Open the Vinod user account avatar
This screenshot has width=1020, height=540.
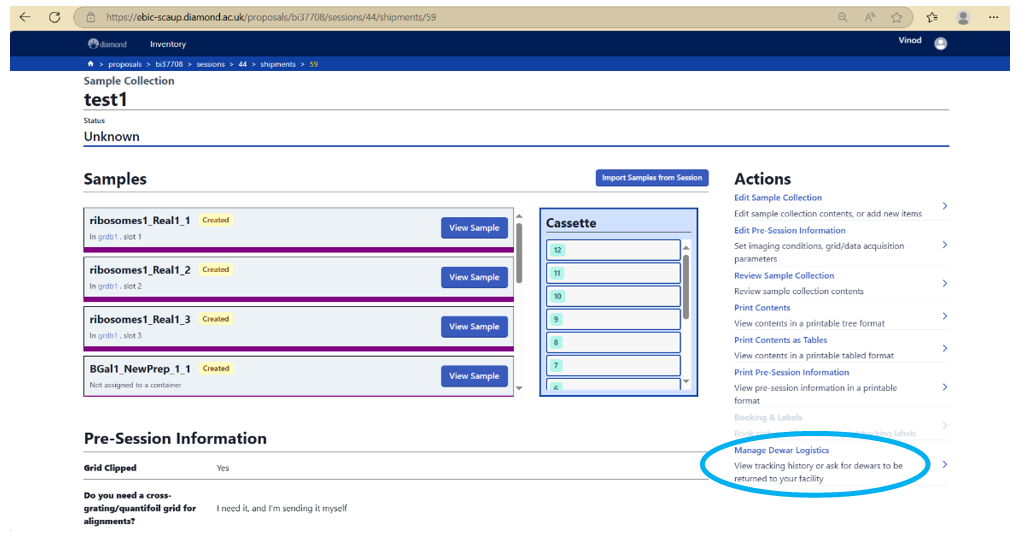pos(941,44)
